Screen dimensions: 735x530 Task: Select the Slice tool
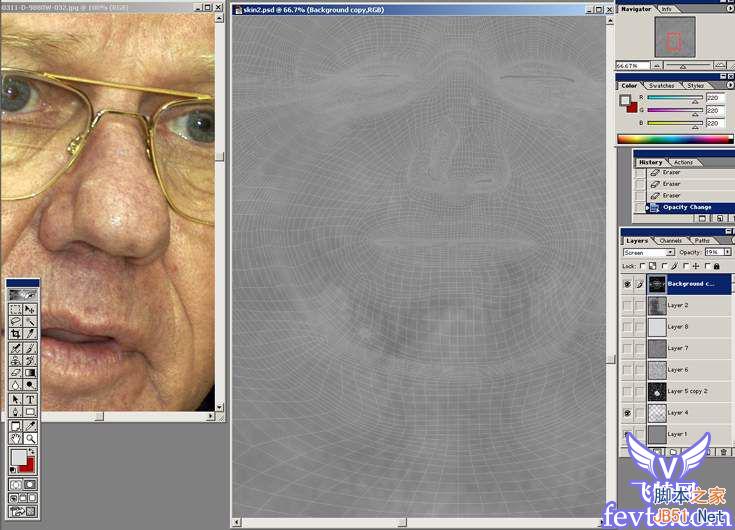30,334
